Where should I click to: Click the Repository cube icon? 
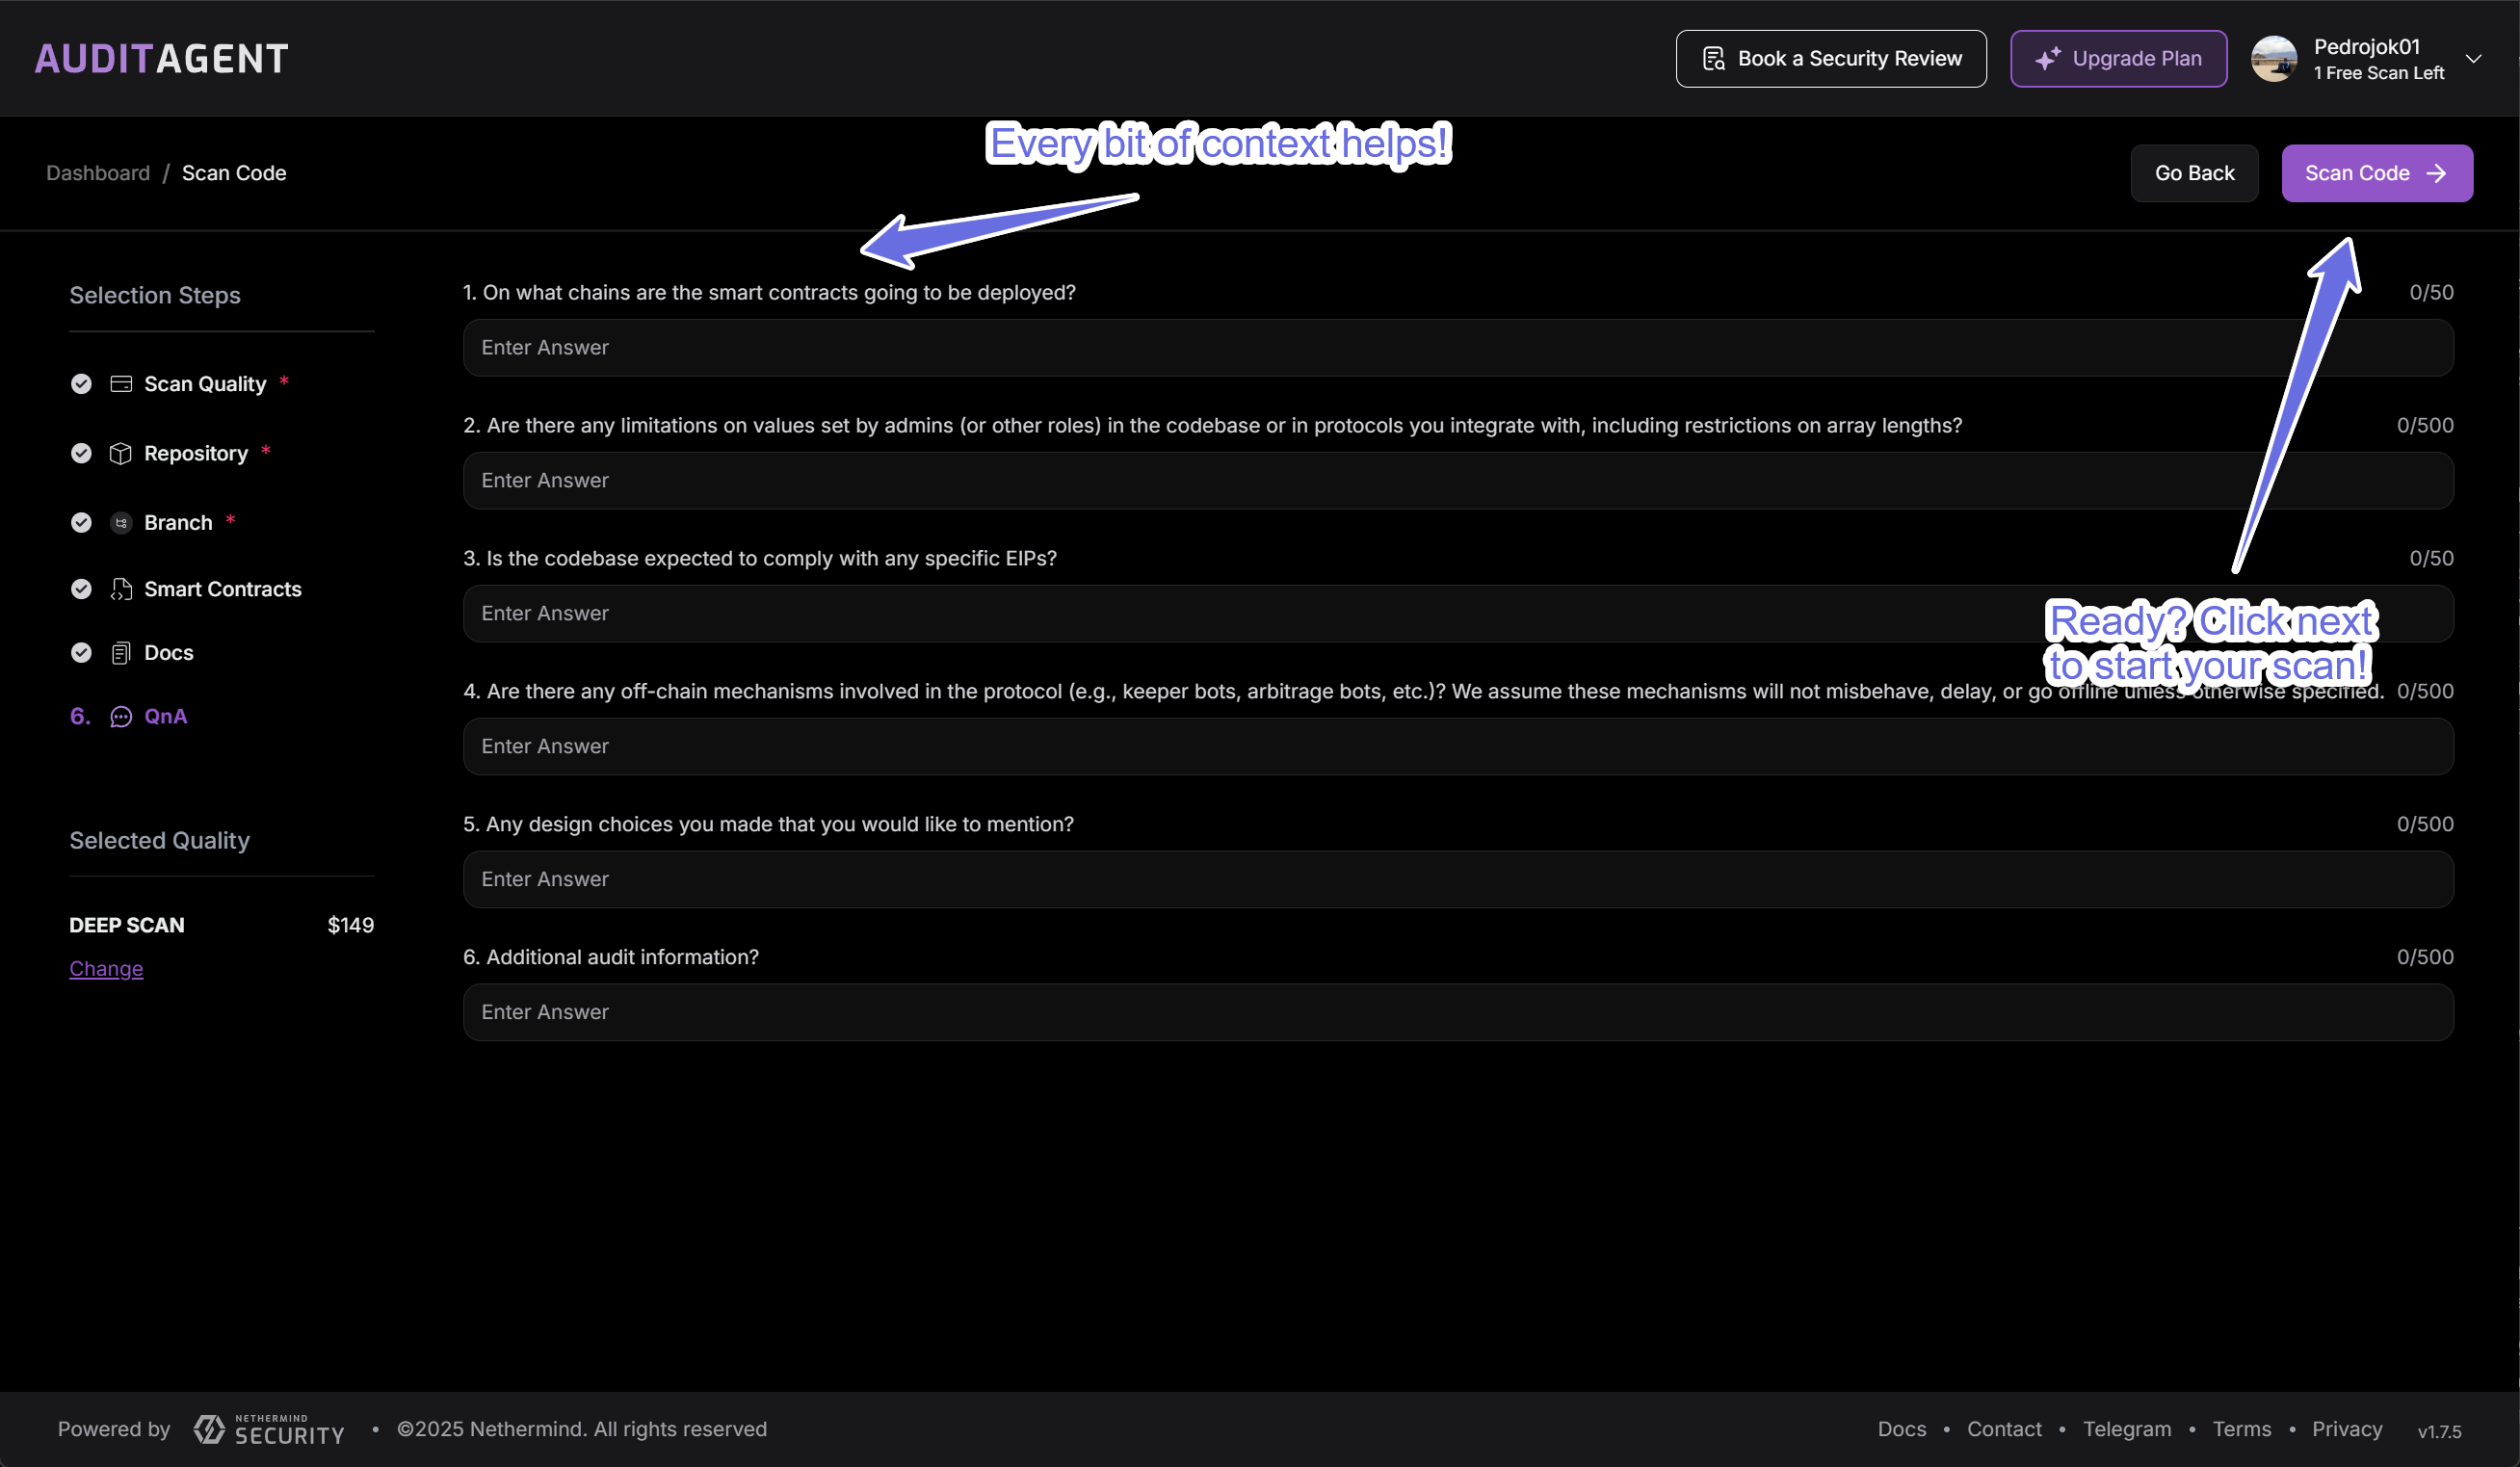tap(121, 453)
